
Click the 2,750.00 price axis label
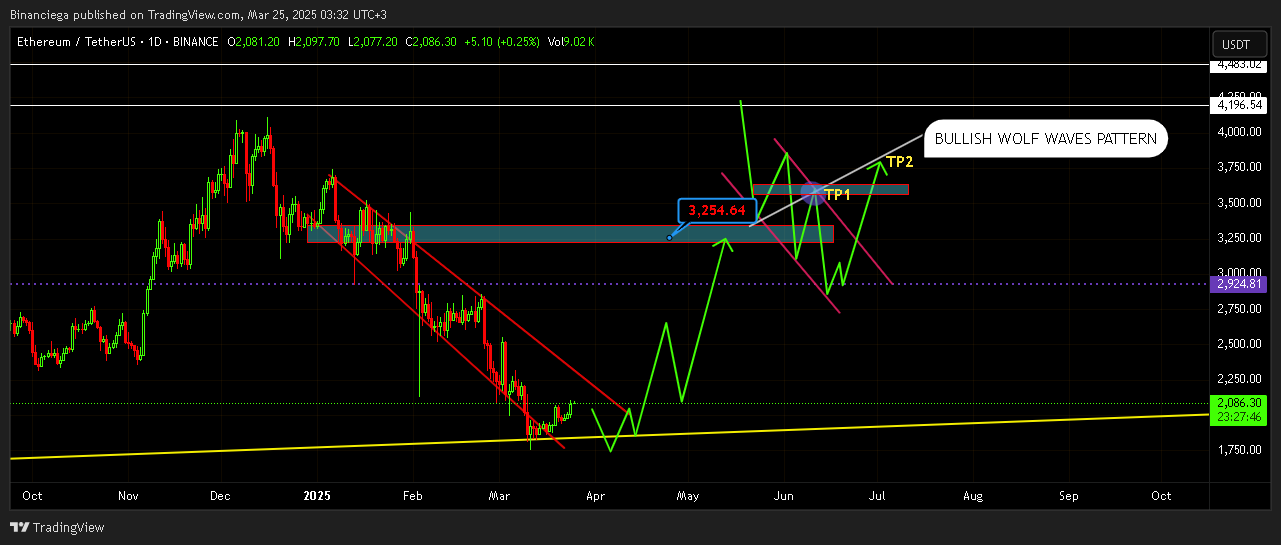1238,309
